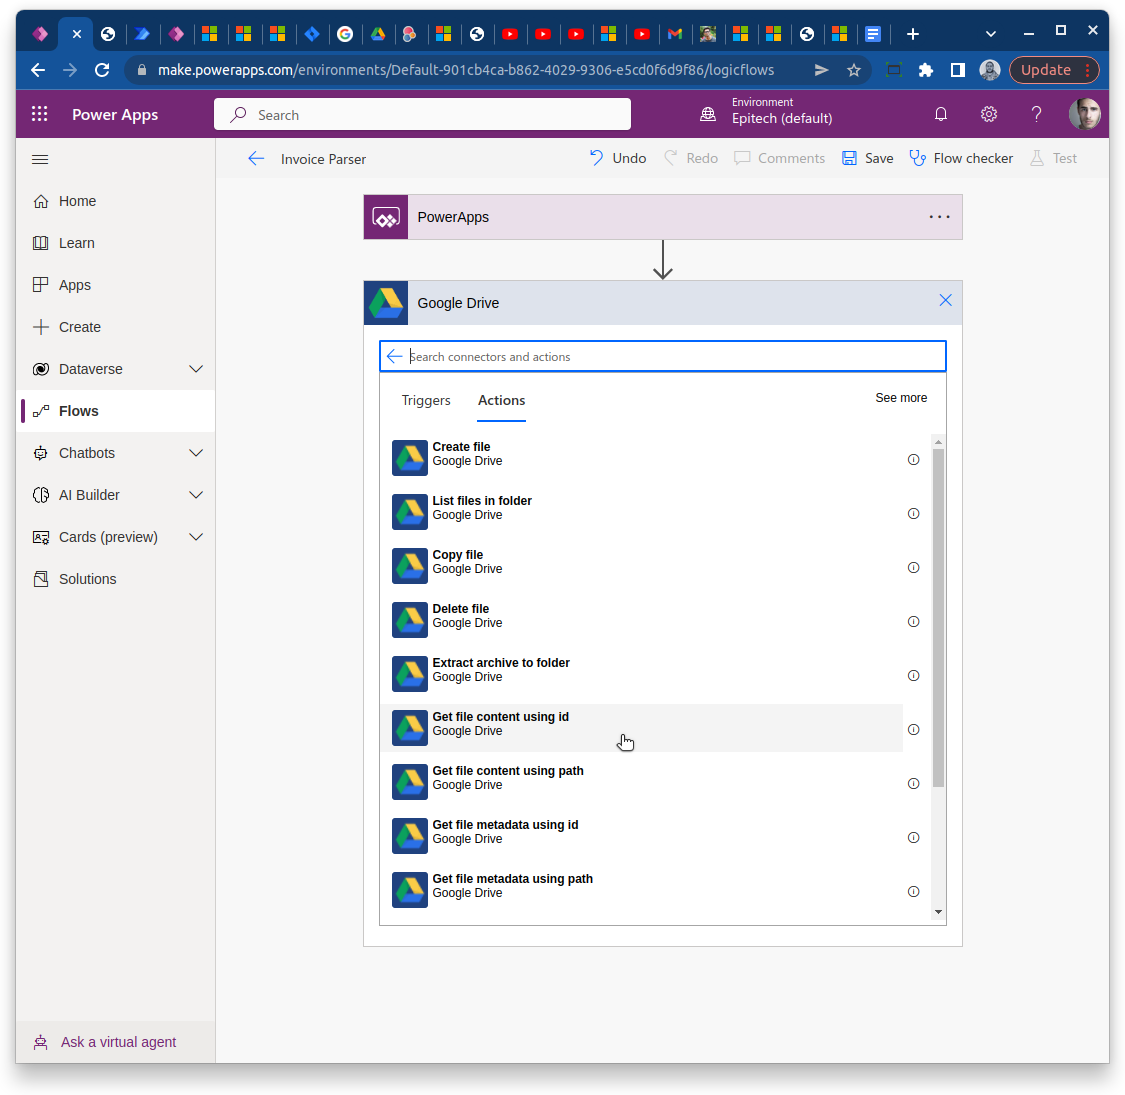Select the List files in folder action
Viewport: 1125px width, 1095px height.
click(x=641, y=512)
